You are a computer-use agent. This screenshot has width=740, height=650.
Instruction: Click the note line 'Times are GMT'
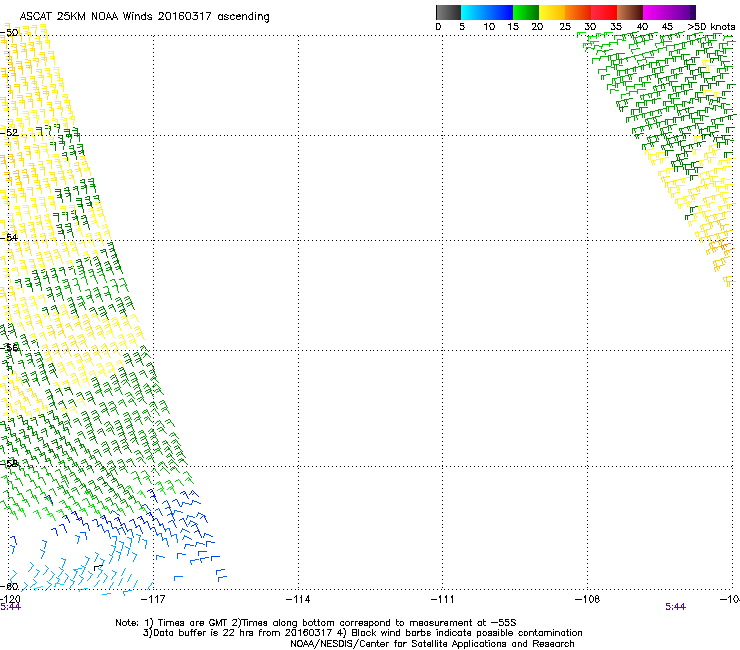[x=192, y=623]
